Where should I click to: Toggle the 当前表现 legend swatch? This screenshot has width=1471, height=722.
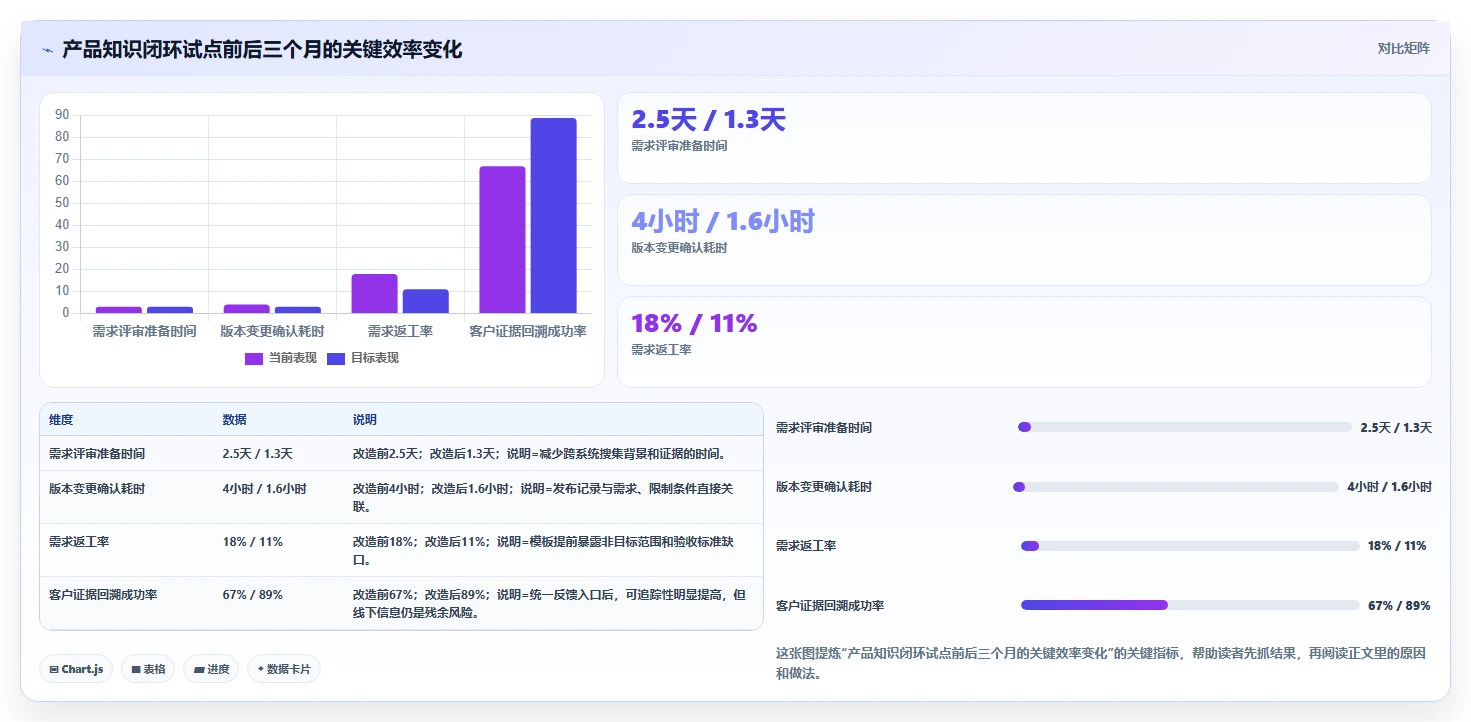(254, 358)
